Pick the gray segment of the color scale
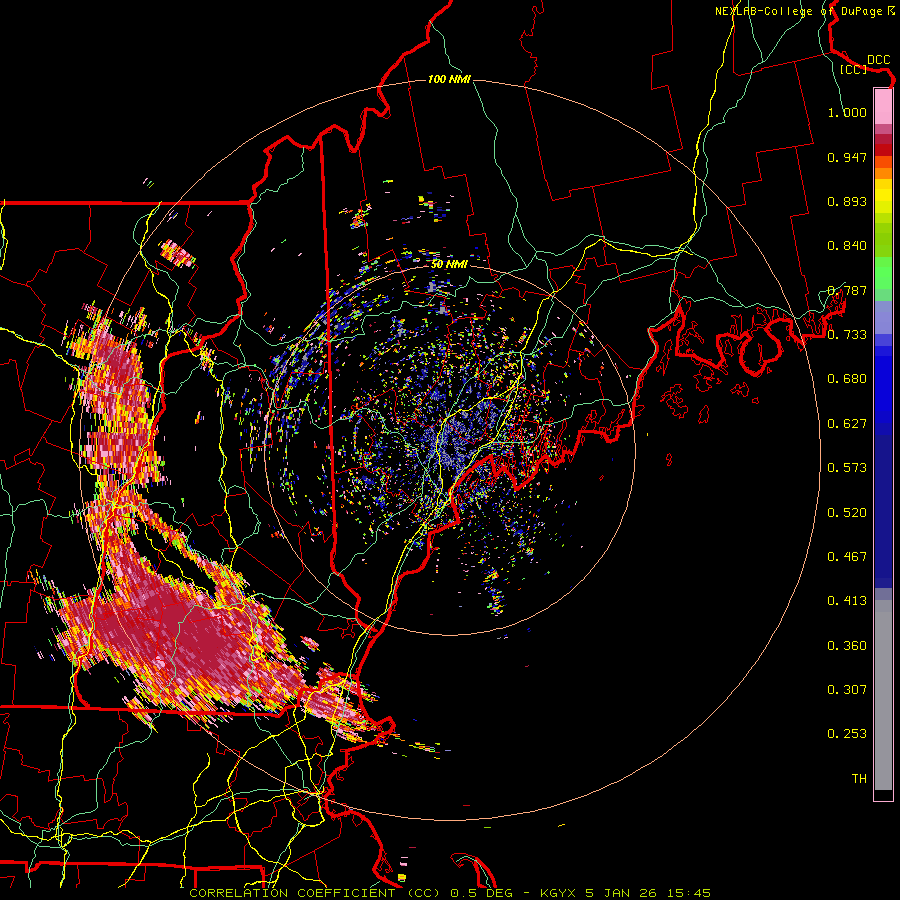The width and height of the screenshot is (900, 900). click(883, 695)
